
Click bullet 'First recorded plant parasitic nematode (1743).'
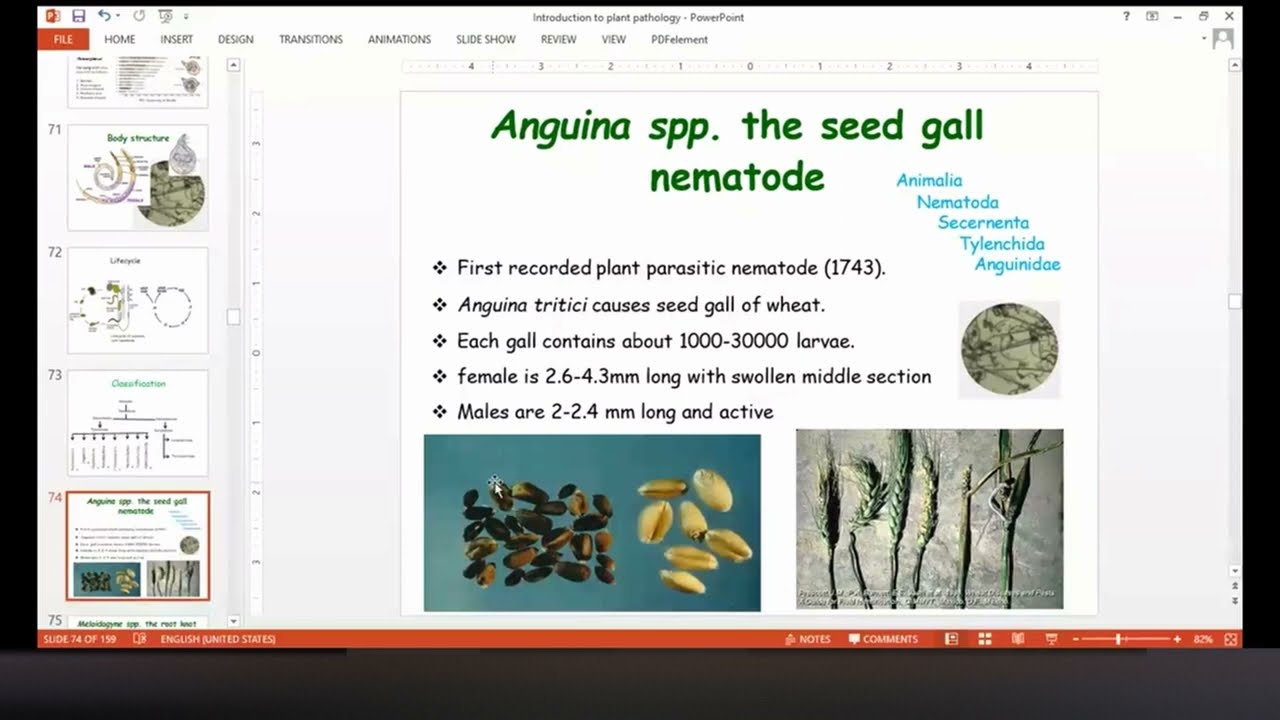[671, 268]
